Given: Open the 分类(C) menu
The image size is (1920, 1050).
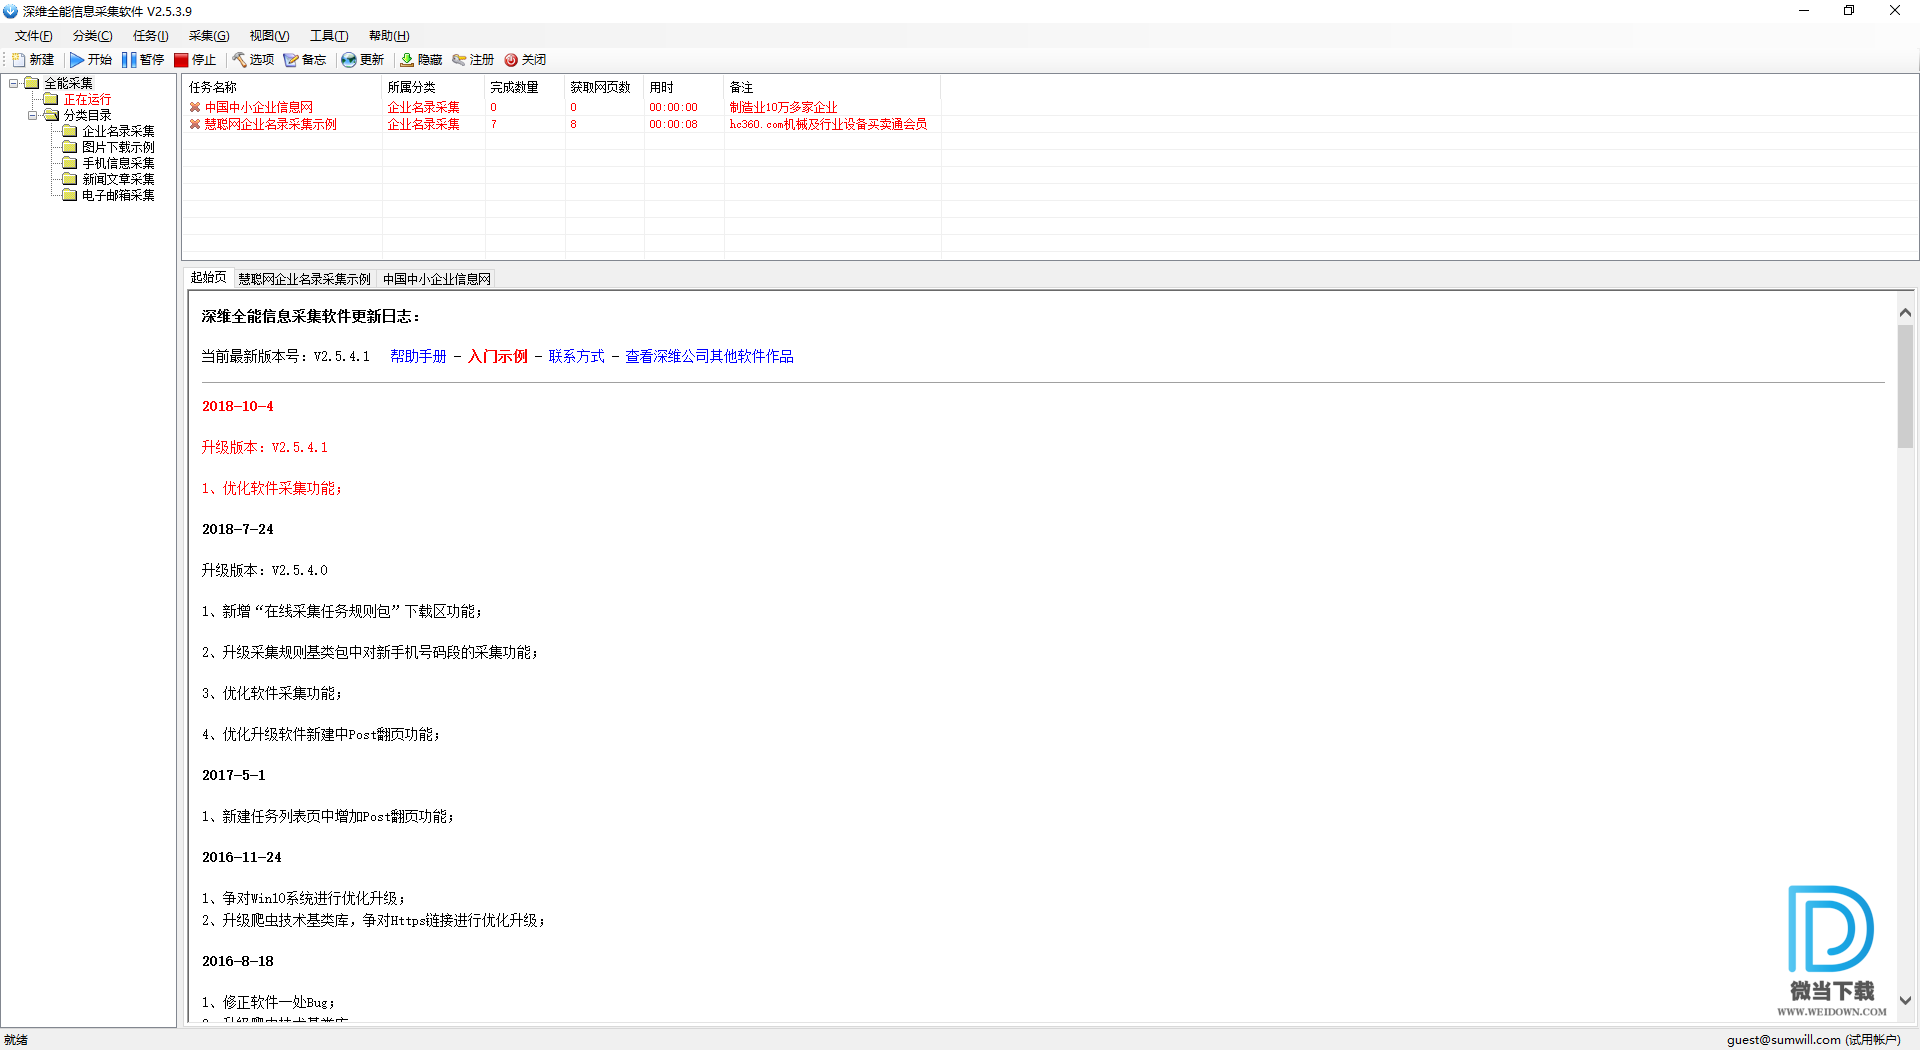Looking at the screenshot, I should coord(92,36).
